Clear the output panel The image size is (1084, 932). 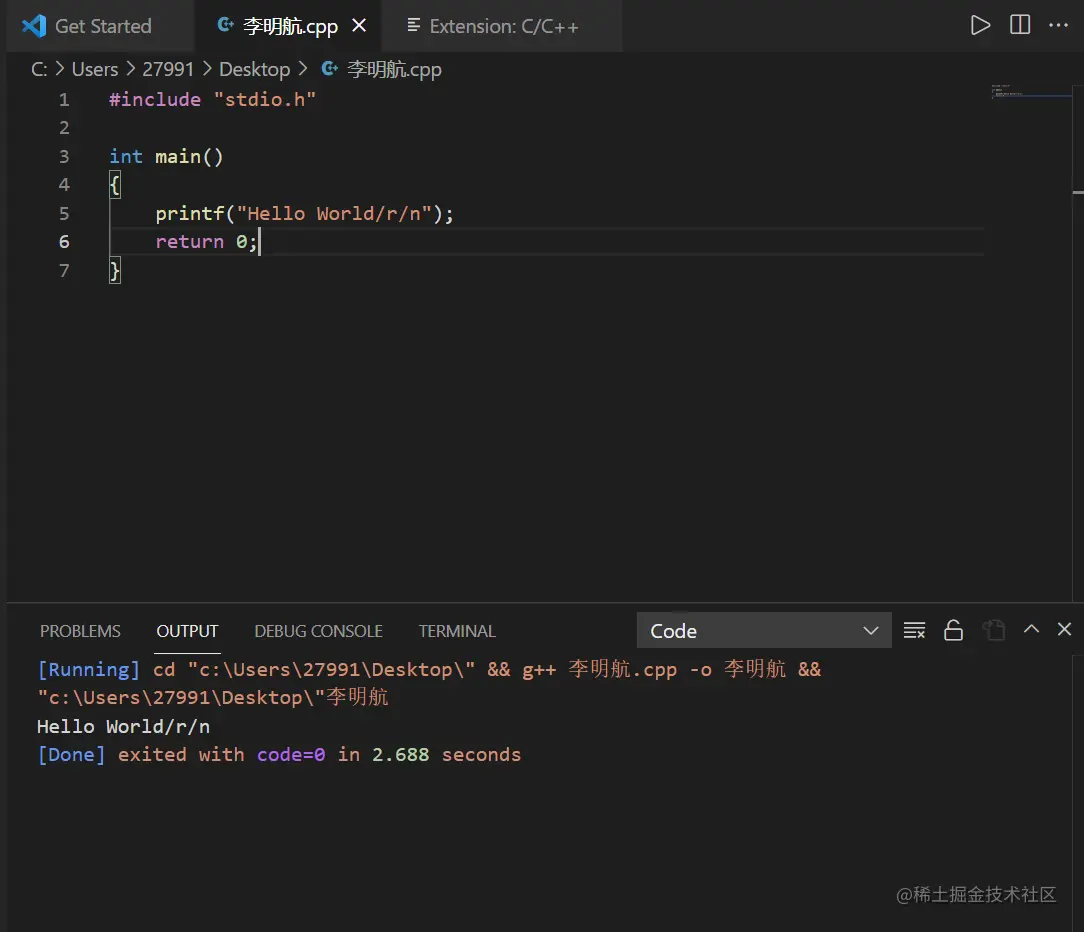tap(914, 630)
